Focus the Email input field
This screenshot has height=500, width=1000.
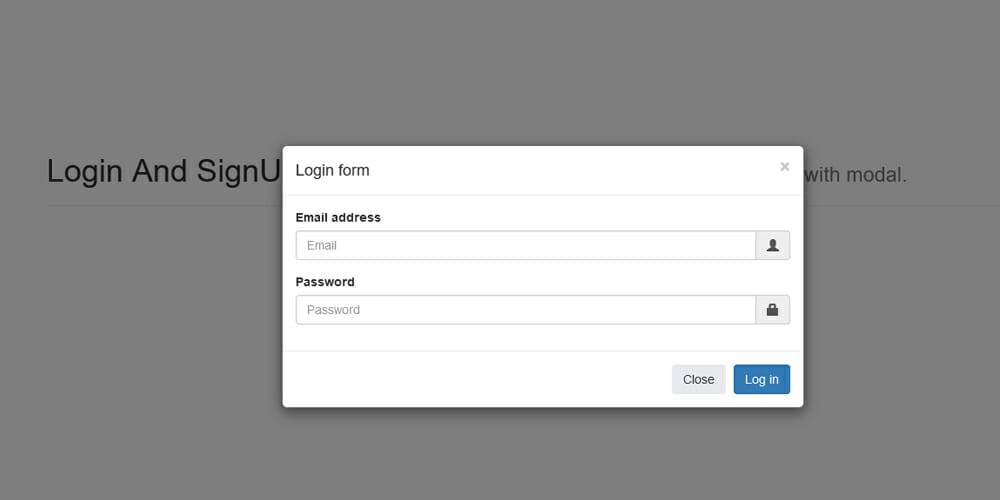click(x=525, y=245)
